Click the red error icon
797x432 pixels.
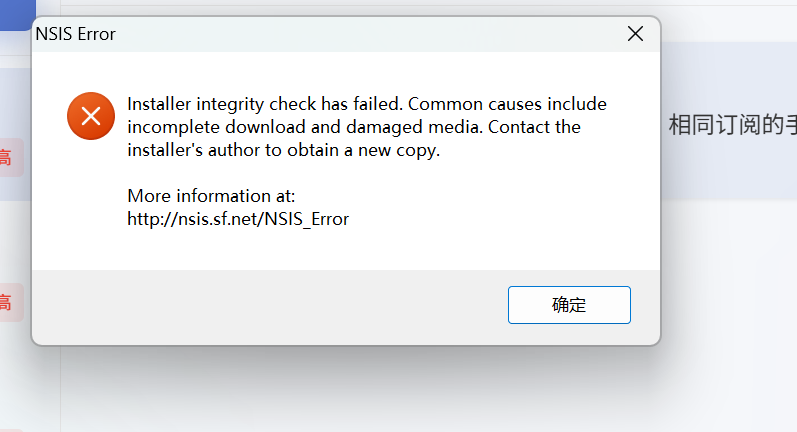[90, 116]
